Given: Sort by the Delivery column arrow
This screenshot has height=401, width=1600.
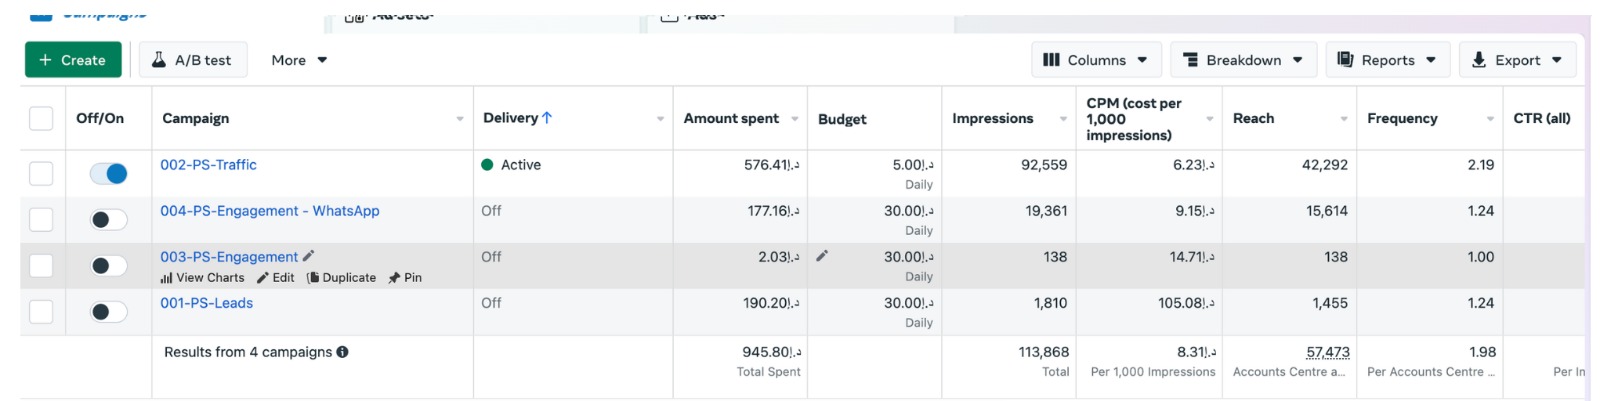Looking at the screenshot, I should [547, 118].
